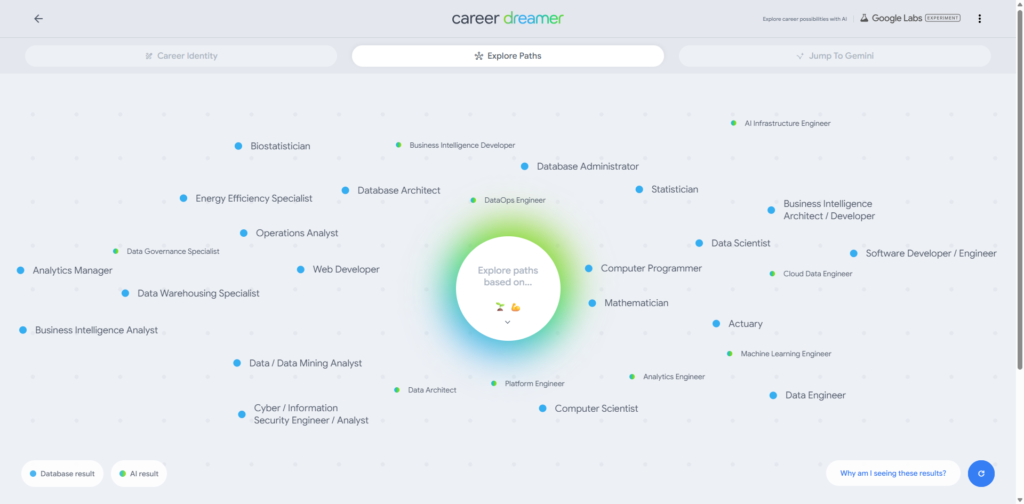Image resolution: width=1024 pixels, height=504 pixels.
Task: Open Data Warehousing Specialist
Action: [x=198, y=294]
